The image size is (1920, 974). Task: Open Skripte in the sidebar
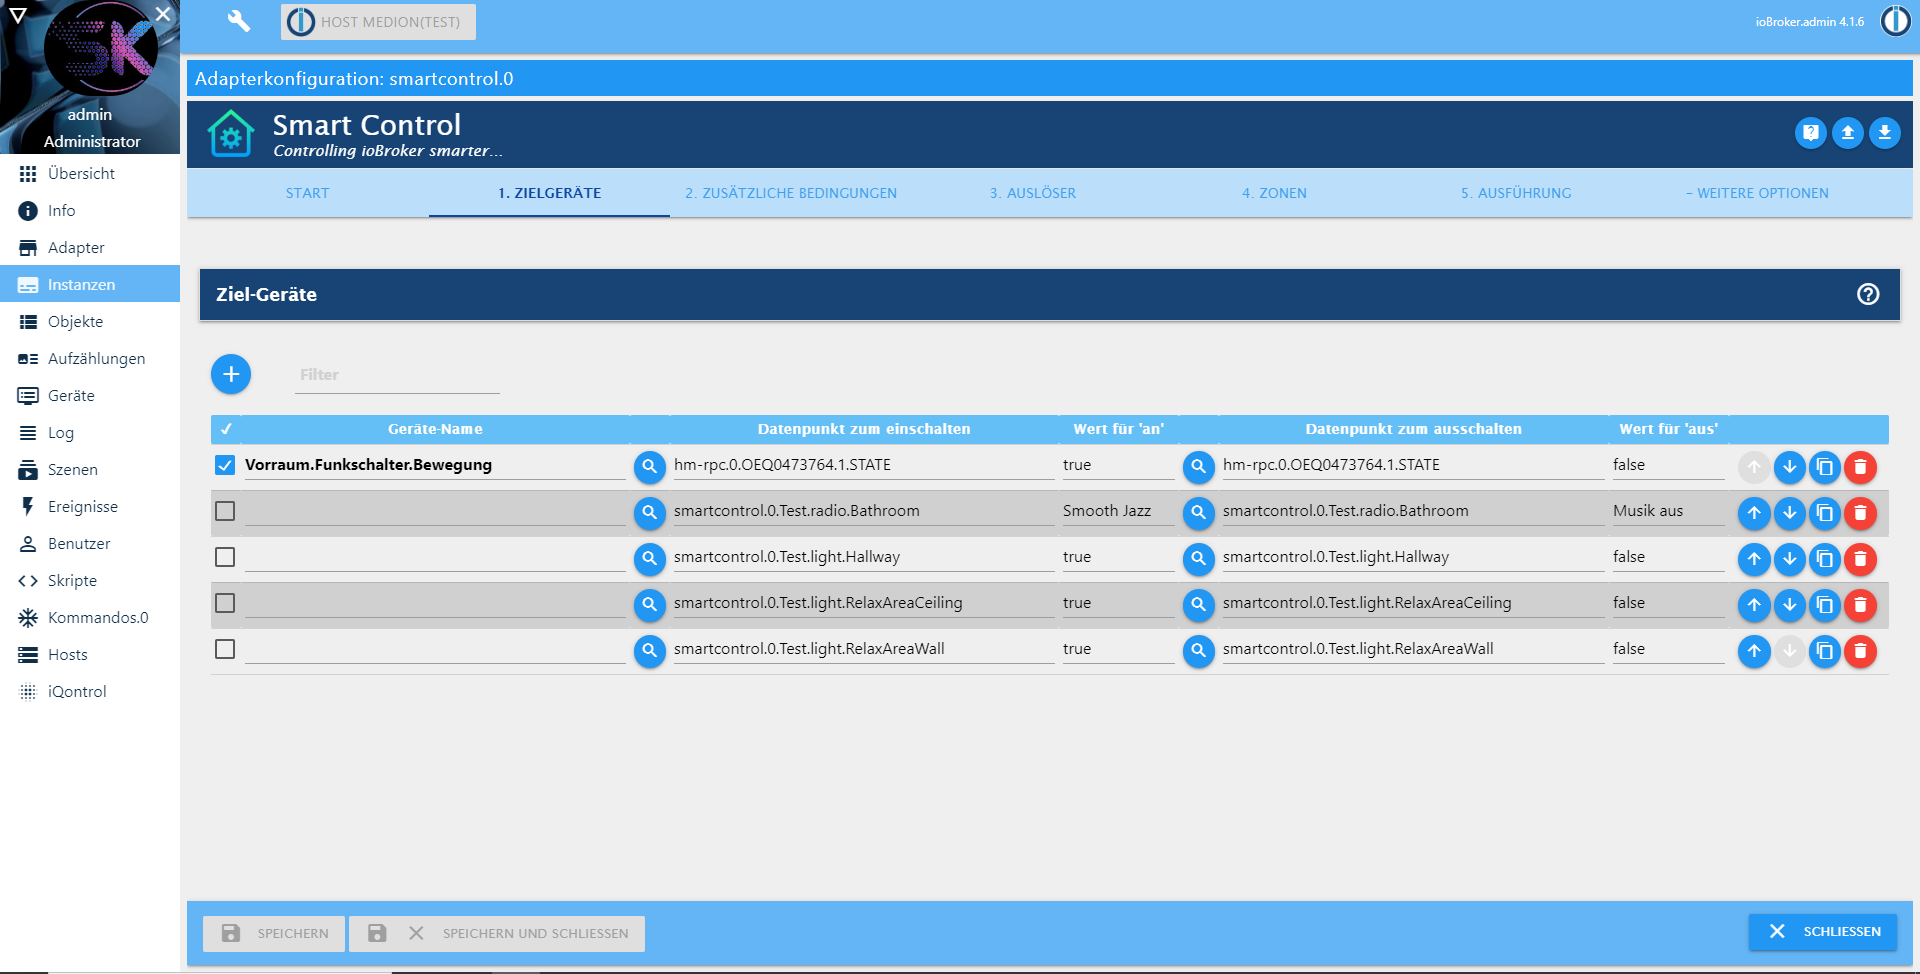90,580
